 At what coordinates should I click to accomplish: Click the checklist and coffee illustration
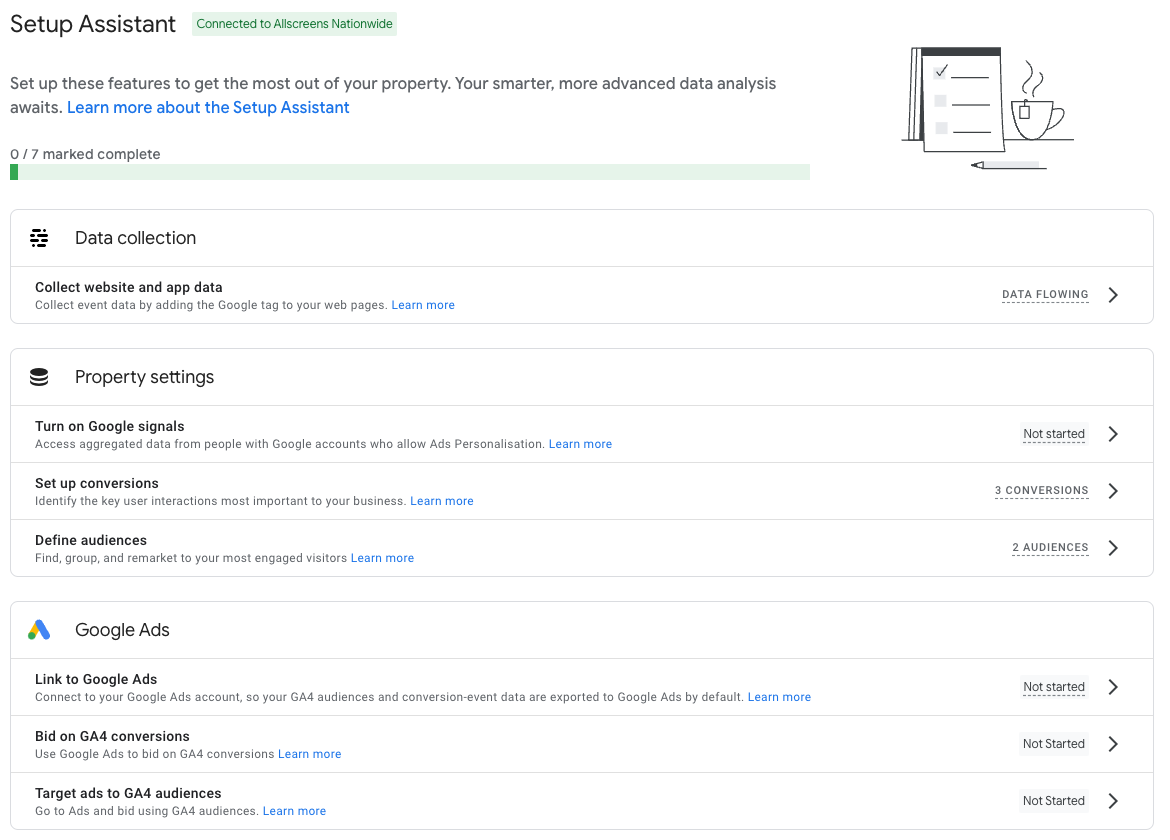pyautogui.click(x=987, y=107)
